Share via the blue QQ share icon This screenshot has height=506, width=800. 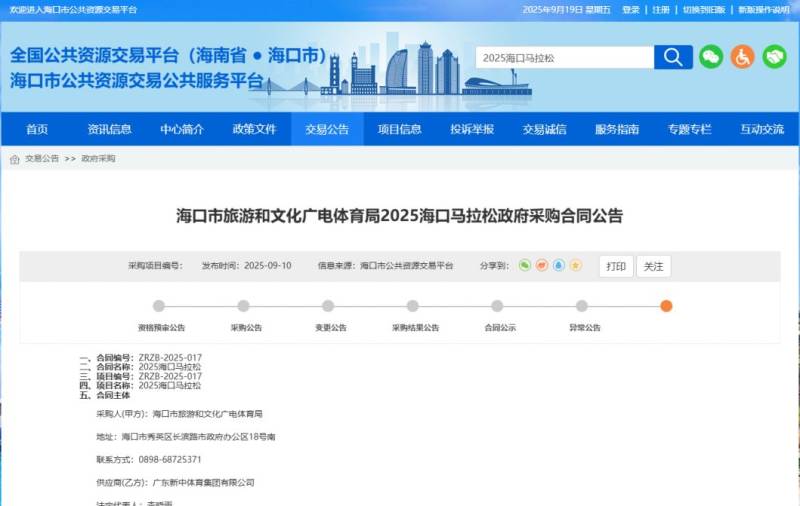(x=559, y=265)
